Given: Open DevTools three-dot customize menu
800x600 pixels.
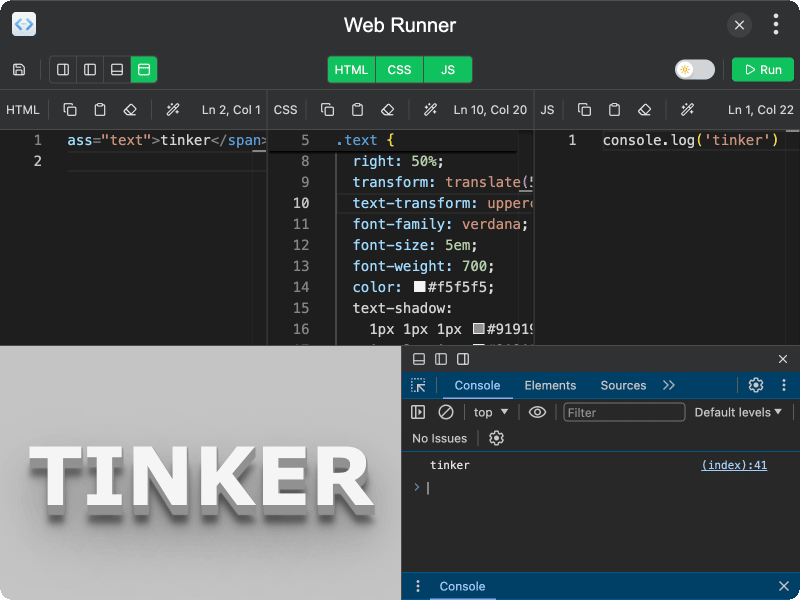Looking at the screenshot, I should click(784, 385).
